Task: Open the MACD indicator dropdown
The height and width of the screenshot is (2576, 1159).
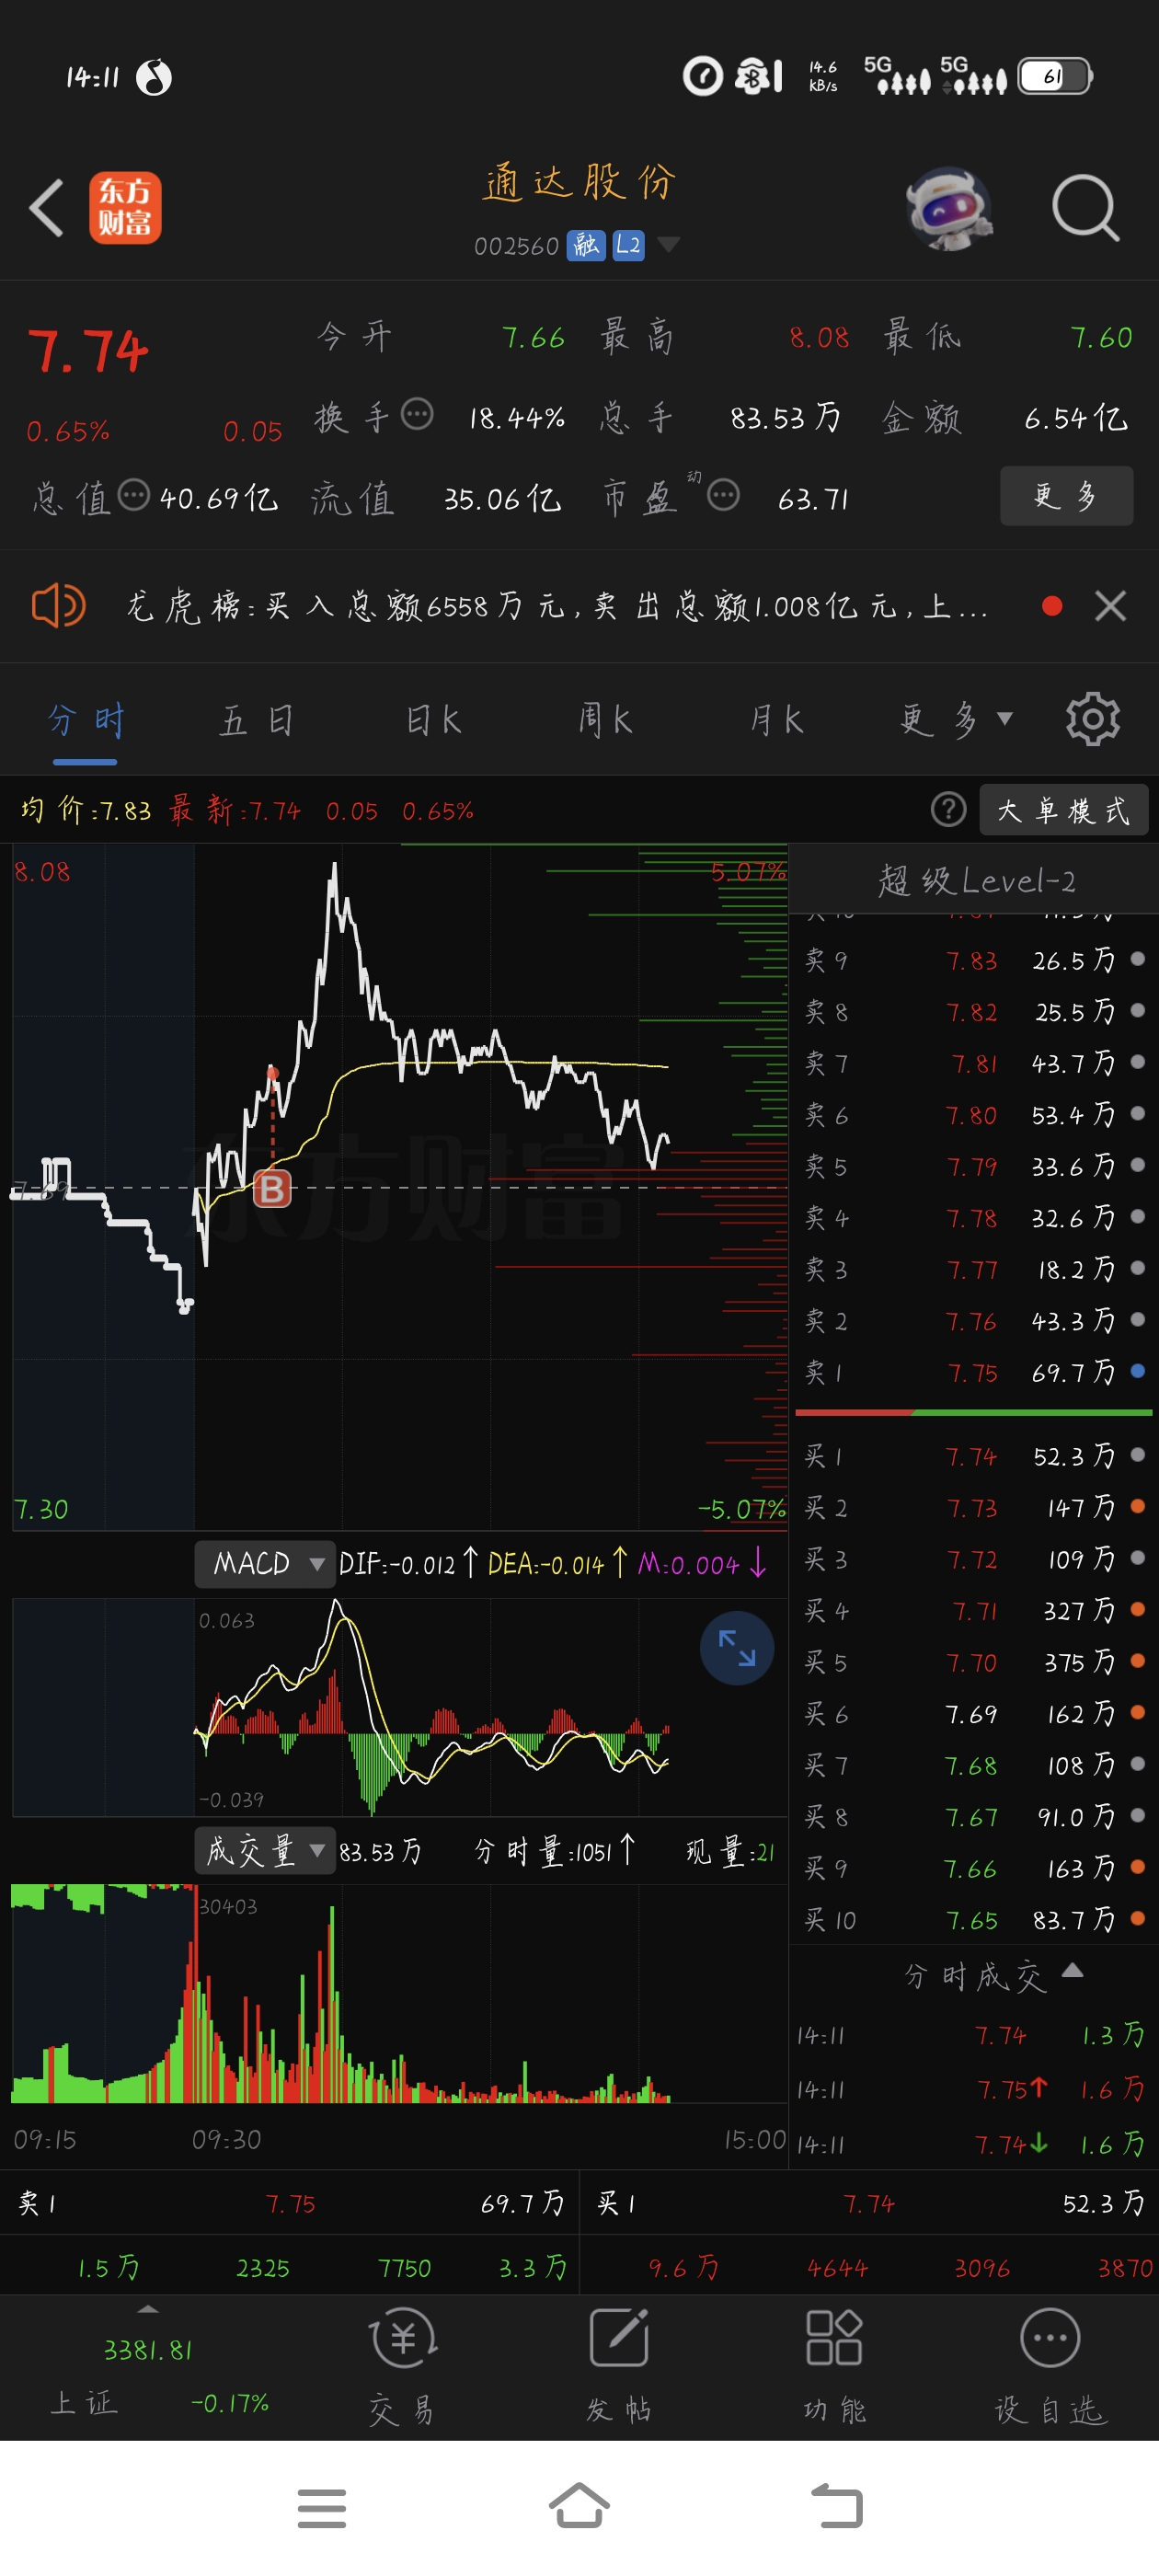Action: point(265,1564)
